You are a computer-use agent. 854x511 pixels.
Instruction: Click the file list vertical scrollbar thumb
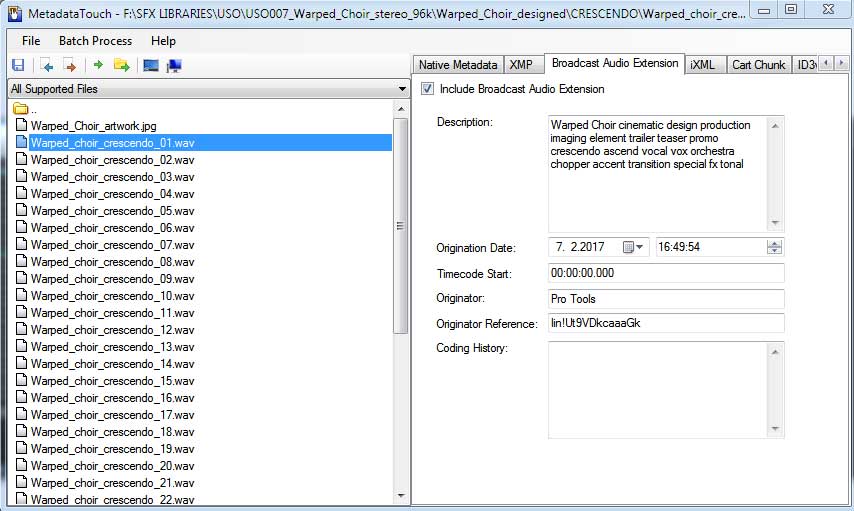(401, 225)
